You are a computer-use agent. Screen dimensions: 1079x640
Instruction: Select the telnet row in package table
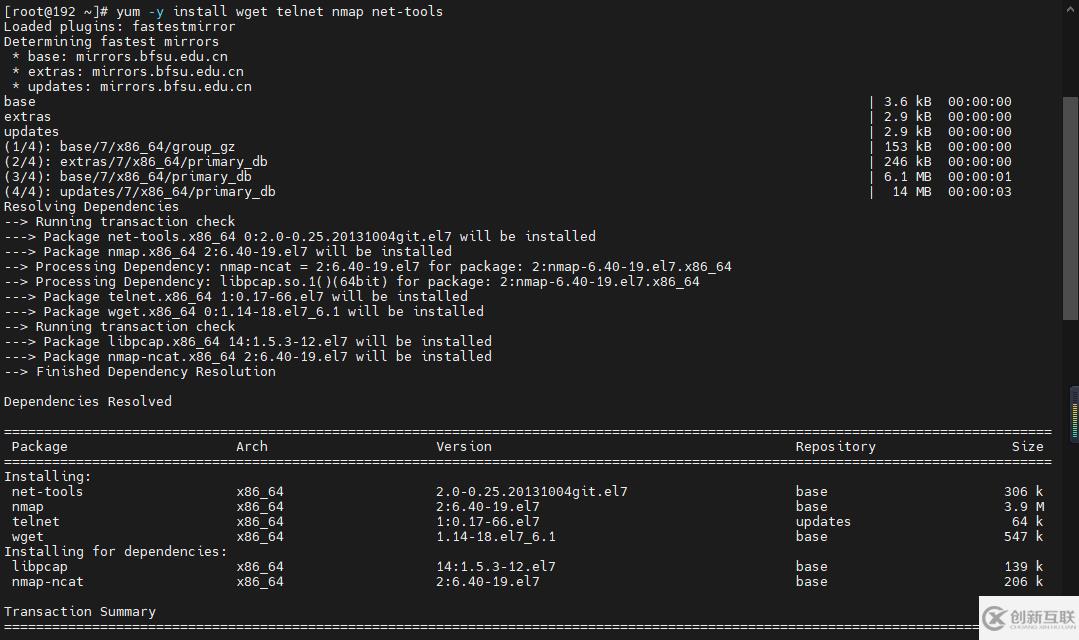pos(36,522)
